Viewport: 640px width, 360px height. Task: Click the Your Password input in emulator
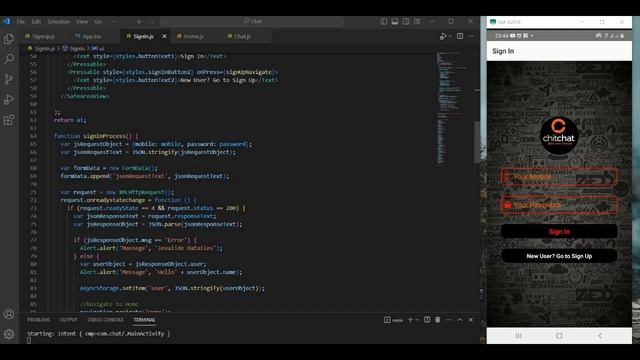point(559,205)
